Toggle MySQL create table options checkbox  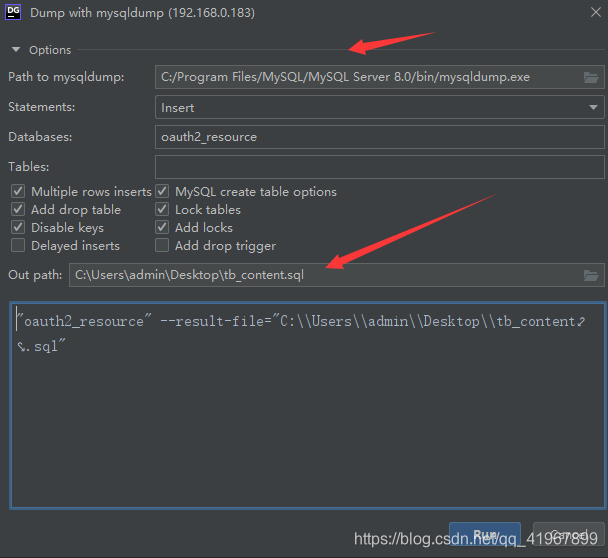point(162,191)
